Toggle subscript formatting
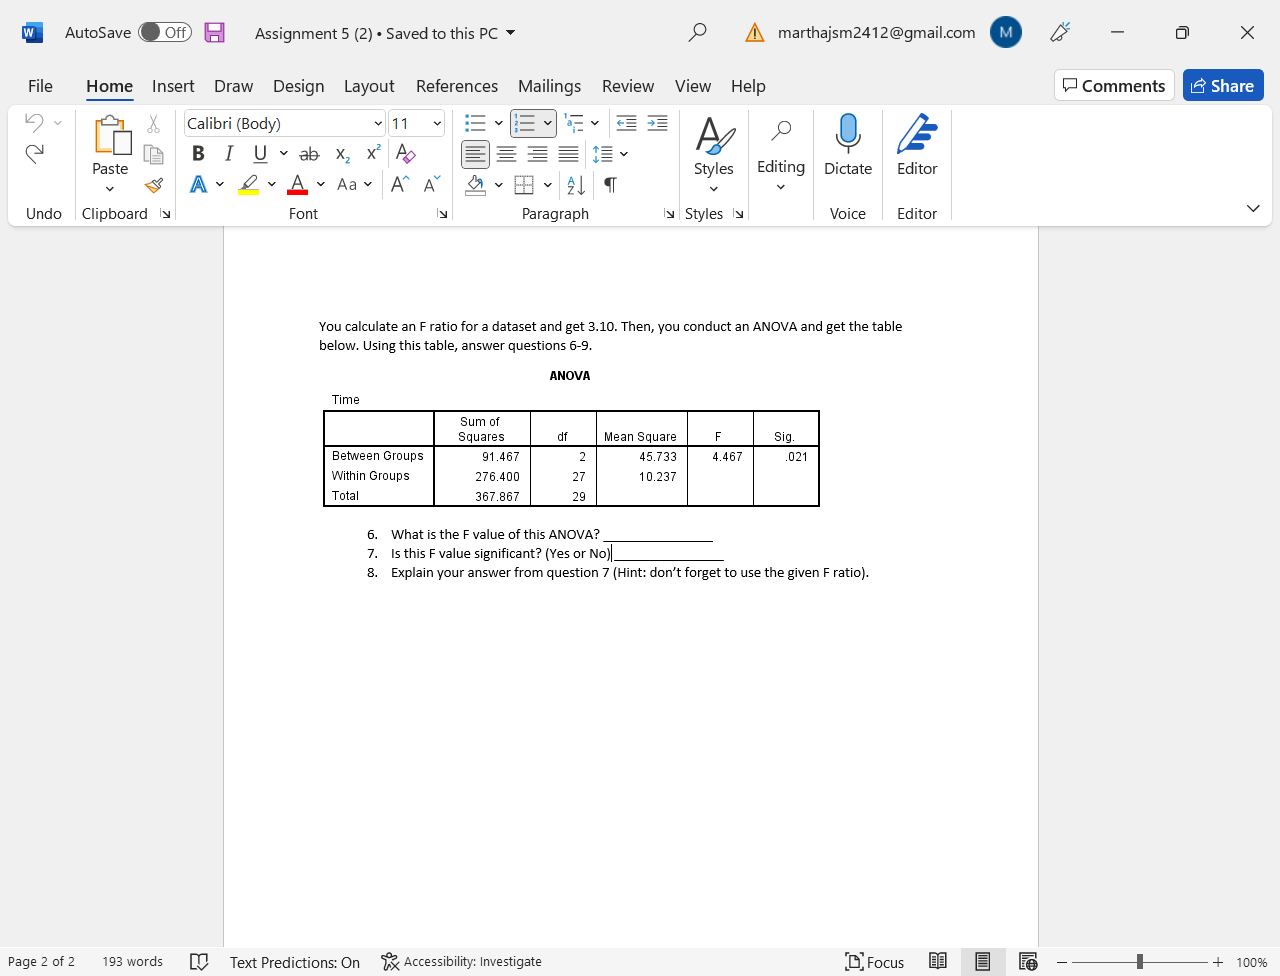This screenshot has height=976, width=1280. pyautogui.click(x=341, y=154)
